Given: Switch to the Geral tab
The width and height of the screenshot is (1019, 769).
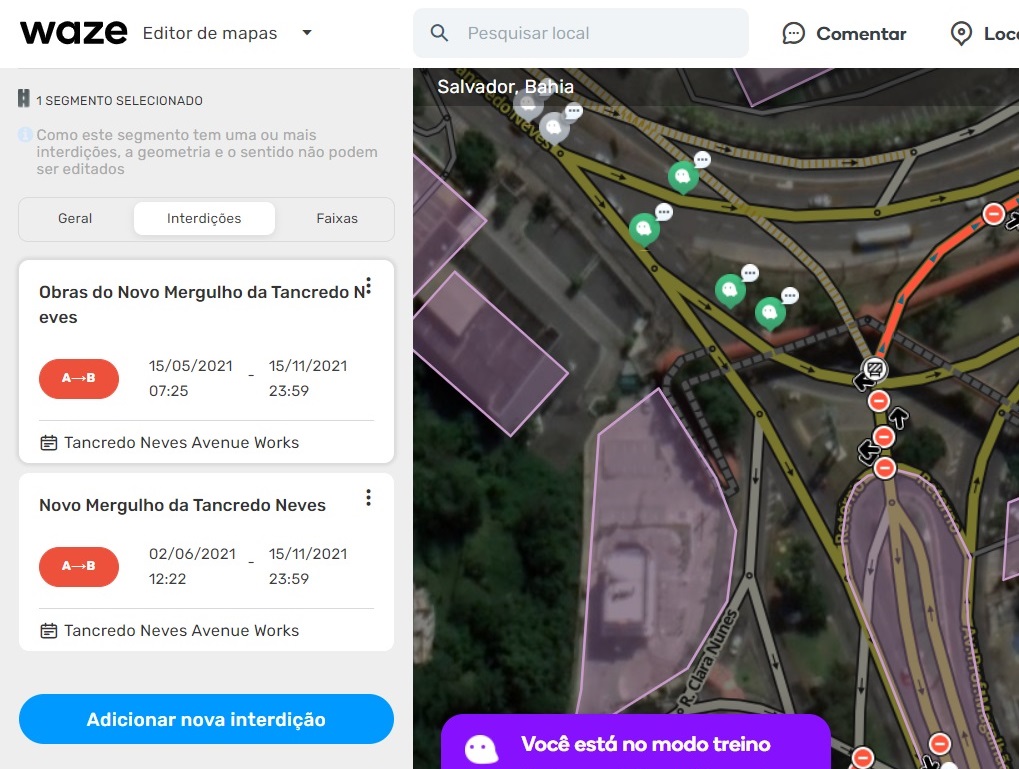Looking at the screenshot, I should pos(75,219).
